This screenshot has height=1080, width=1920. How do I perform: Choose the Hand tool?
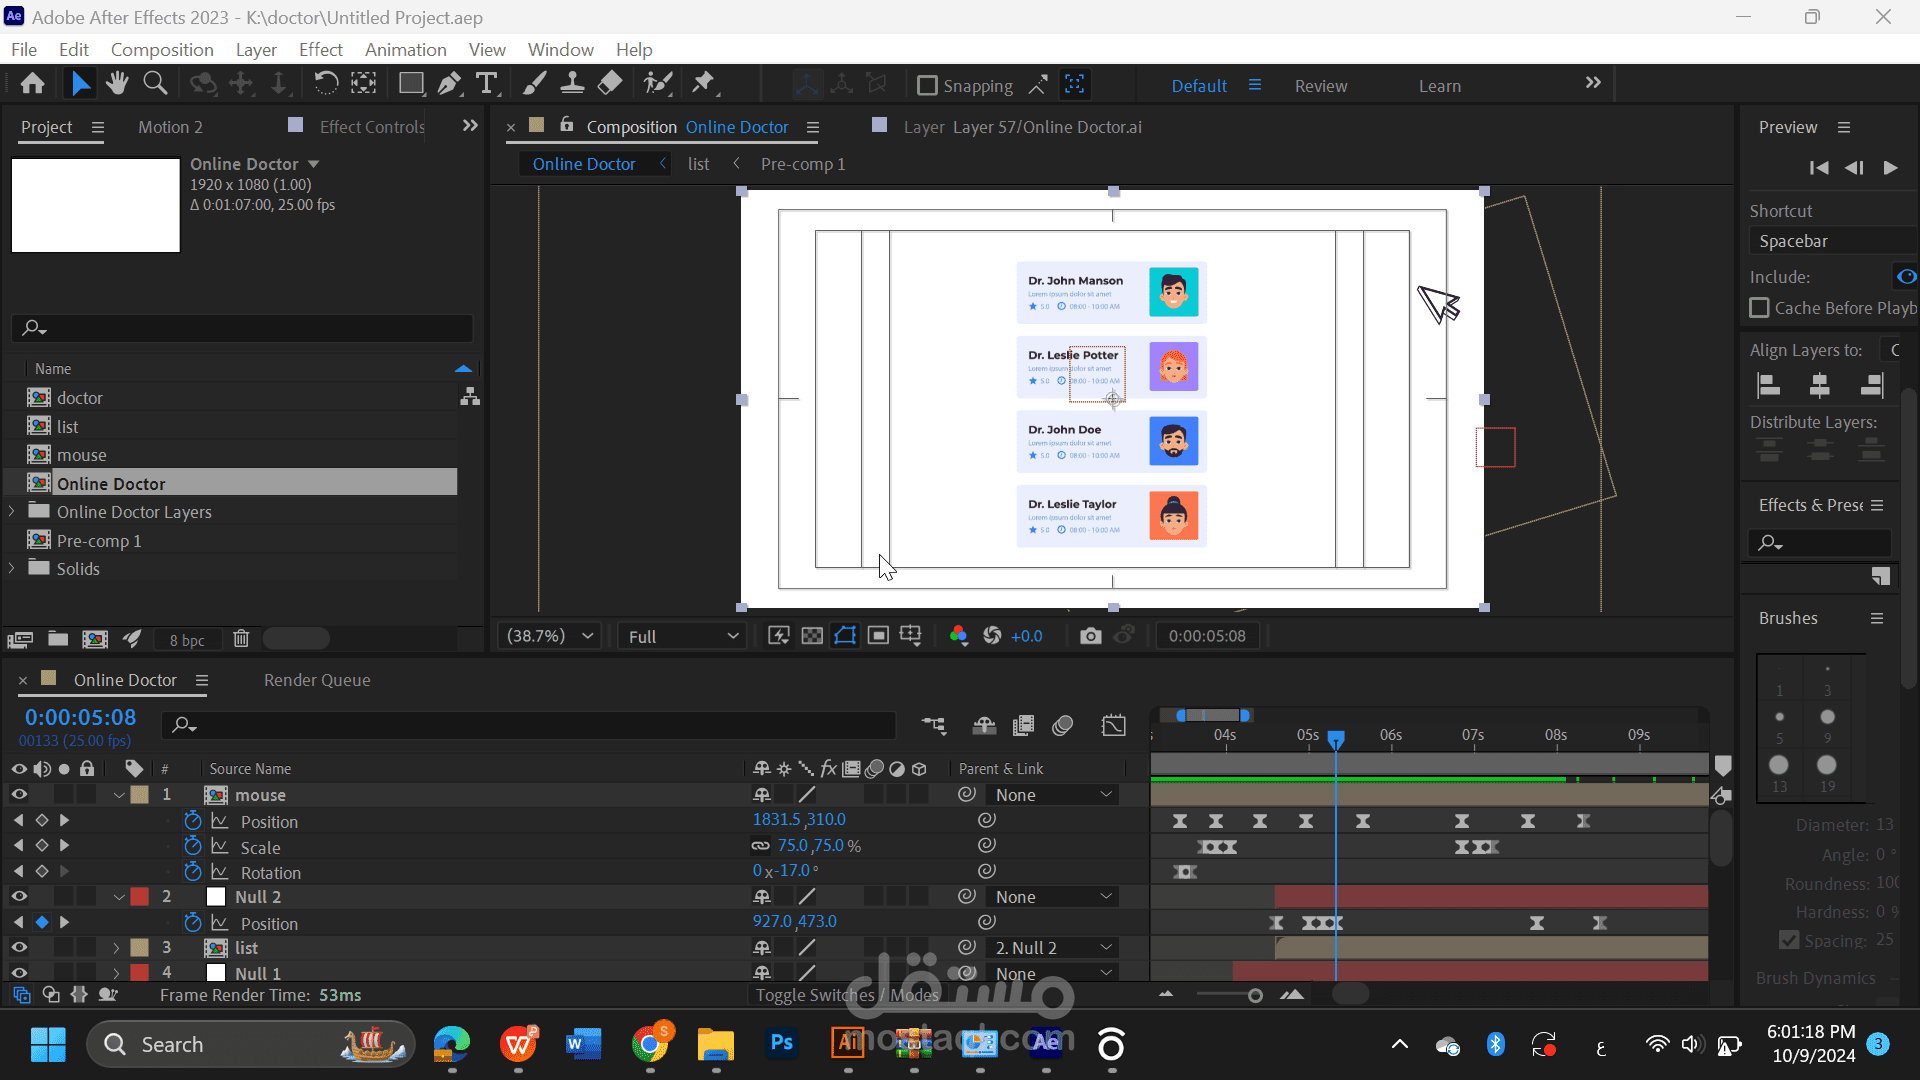pos(117,84)
